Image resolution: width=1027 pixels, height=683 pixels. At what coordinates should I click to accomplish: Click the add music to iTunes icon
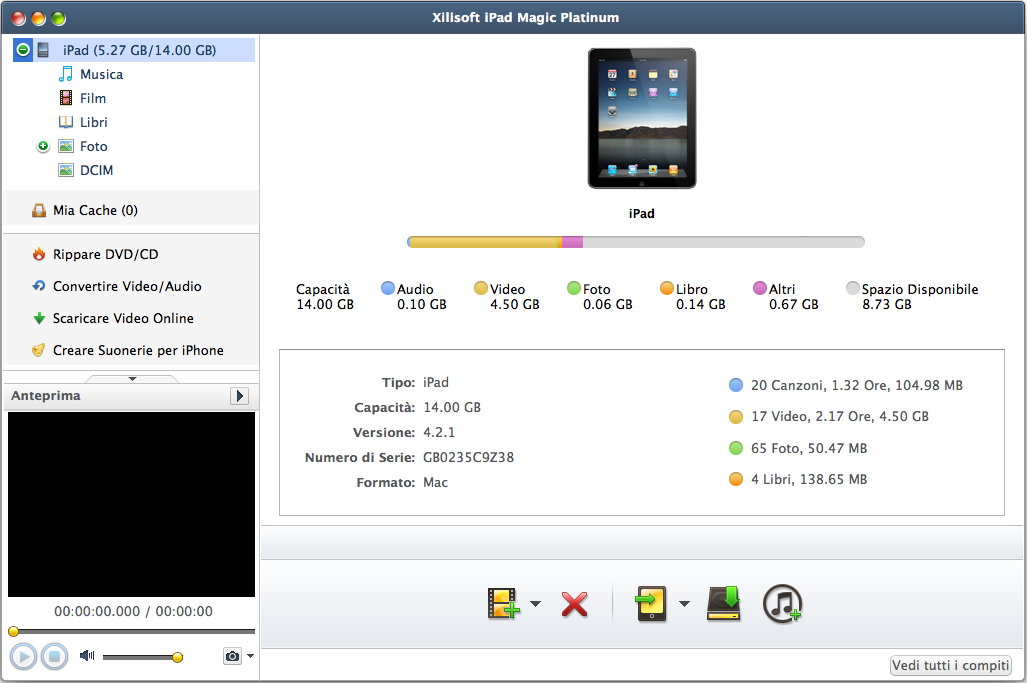pyautogui.click(x=782, y=603)
